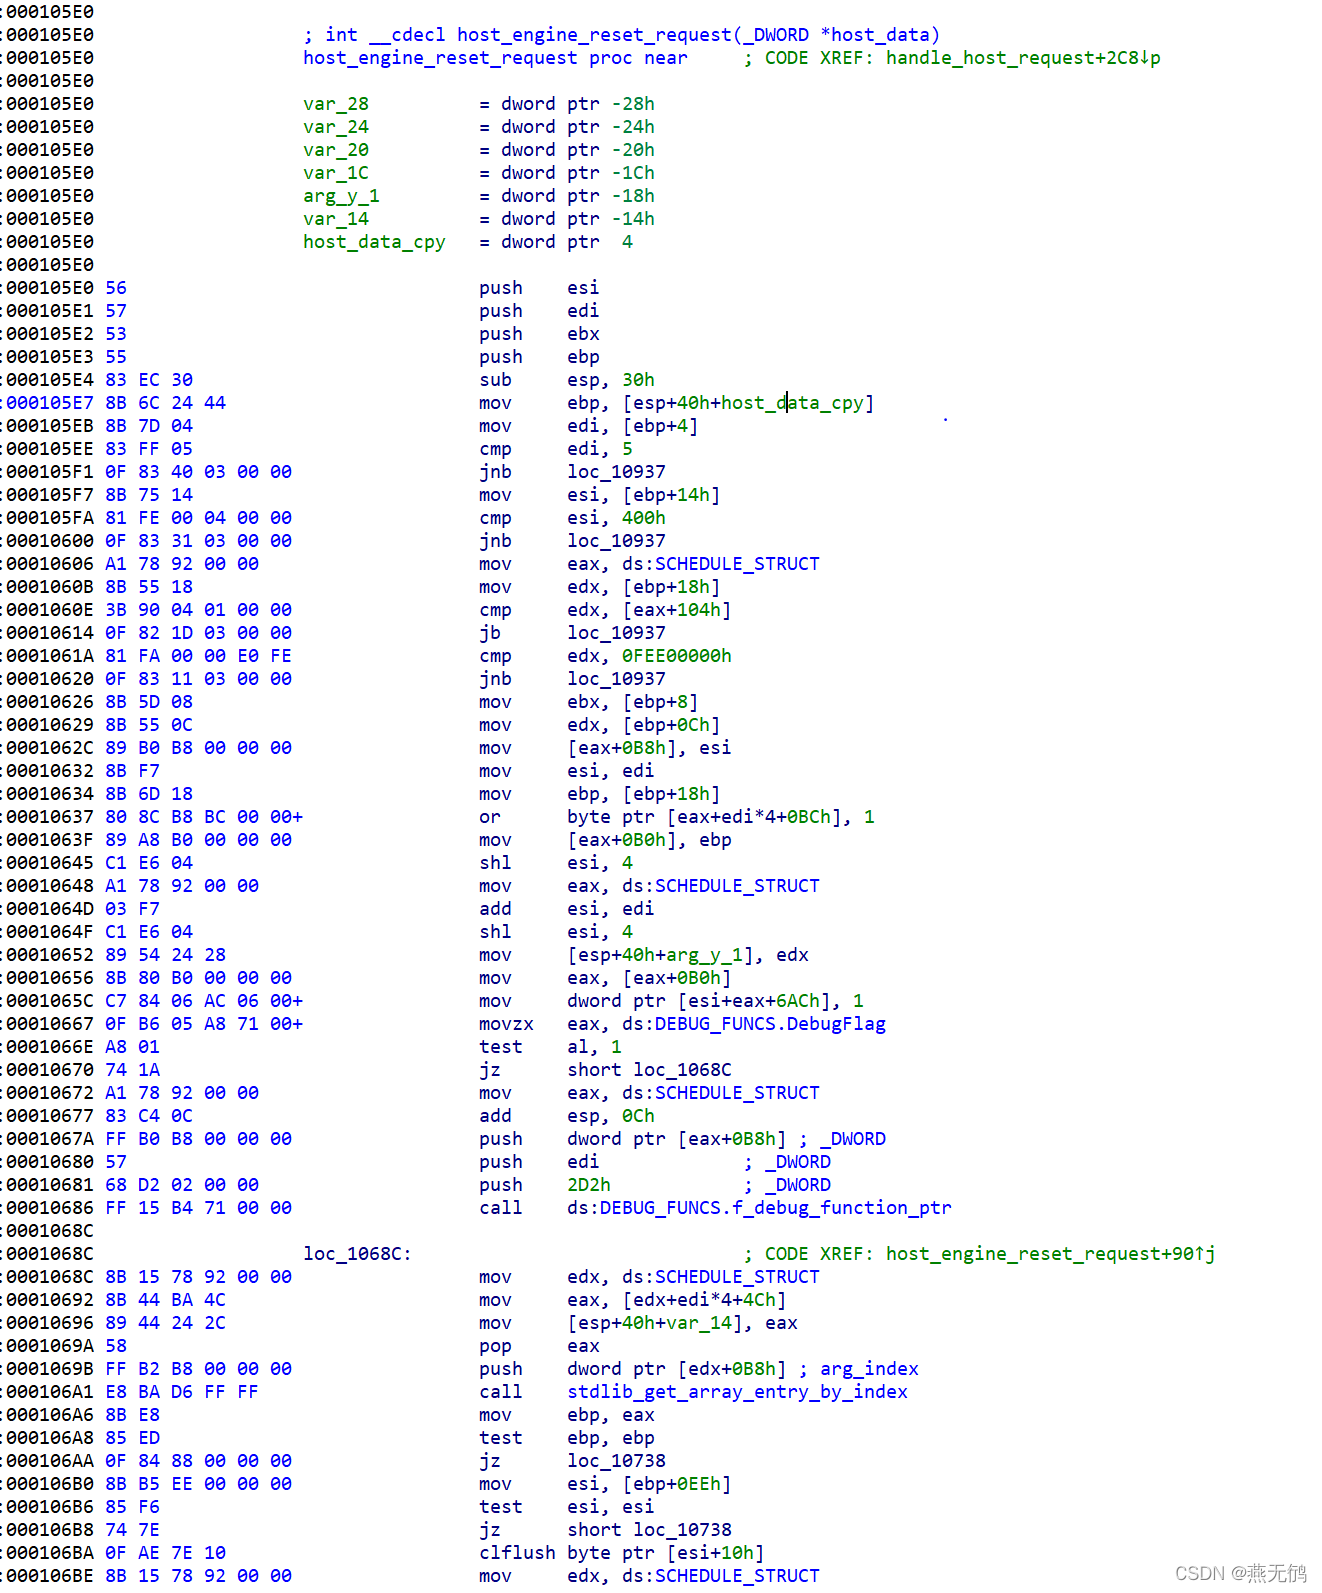Select the var_20 stack variable

[336, 150]
